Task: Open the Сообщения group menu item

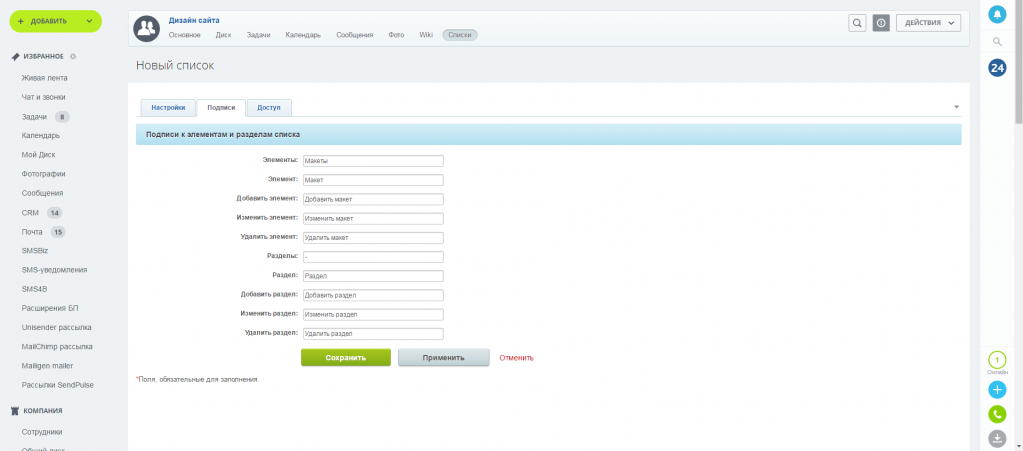Action: click(x=355, y=35)
